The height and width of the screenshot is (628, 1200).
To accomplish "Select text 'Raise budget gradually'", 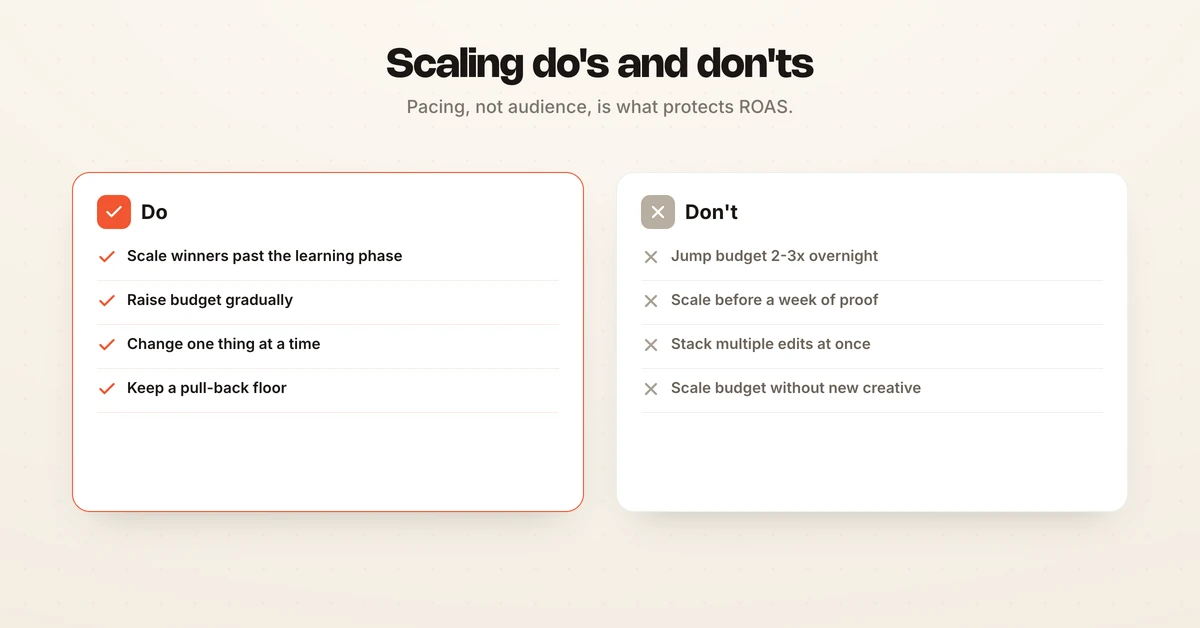I will click(x=210, y=300).
